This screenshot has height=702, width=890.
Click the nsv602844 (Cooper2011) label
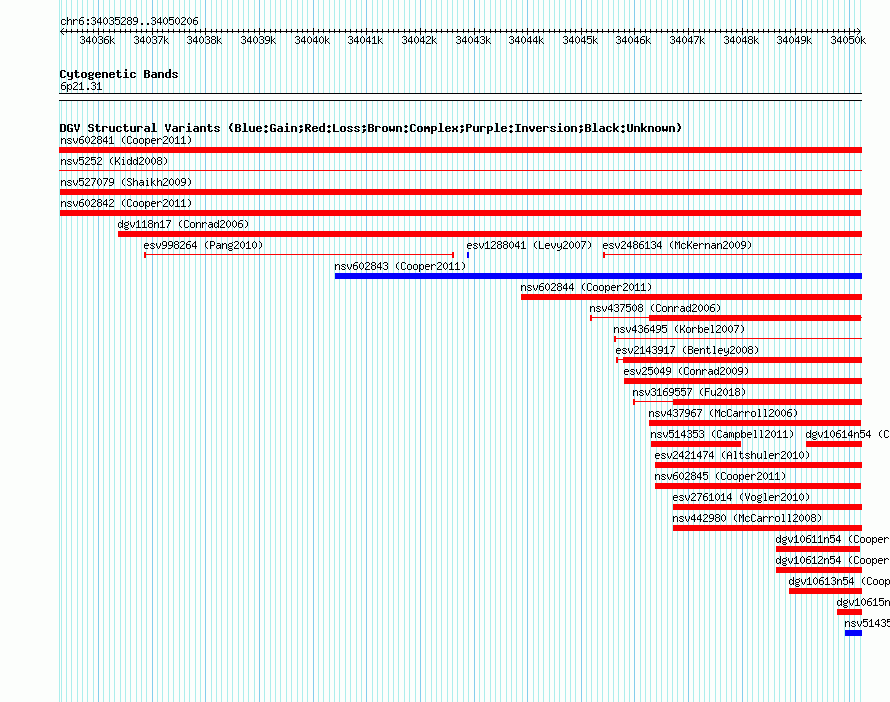[586, 287]
